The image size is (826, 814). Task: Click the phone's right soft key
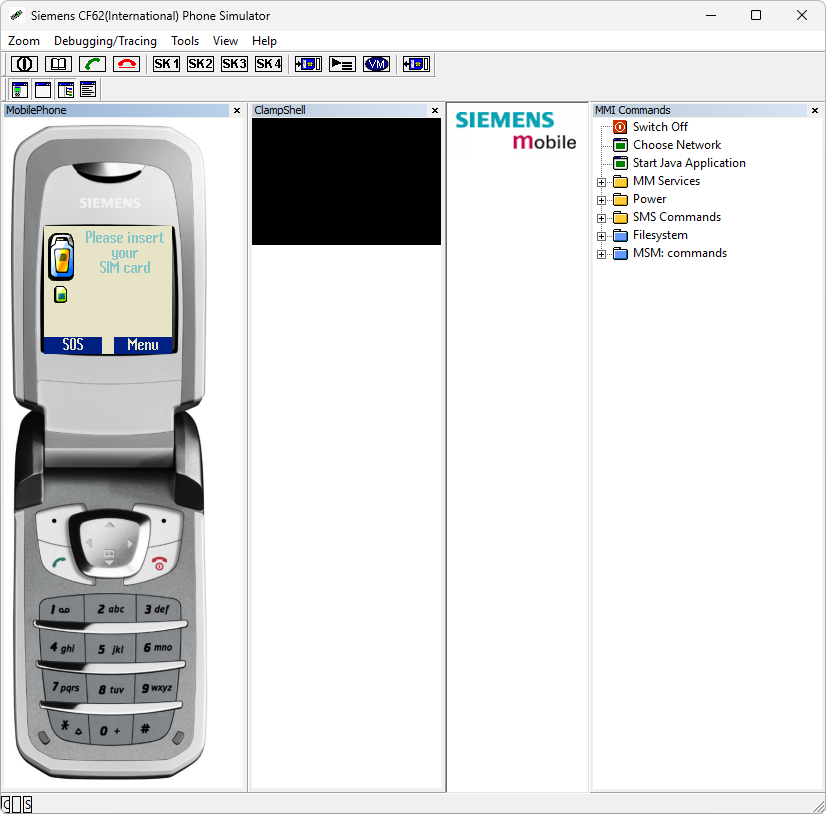163,523
